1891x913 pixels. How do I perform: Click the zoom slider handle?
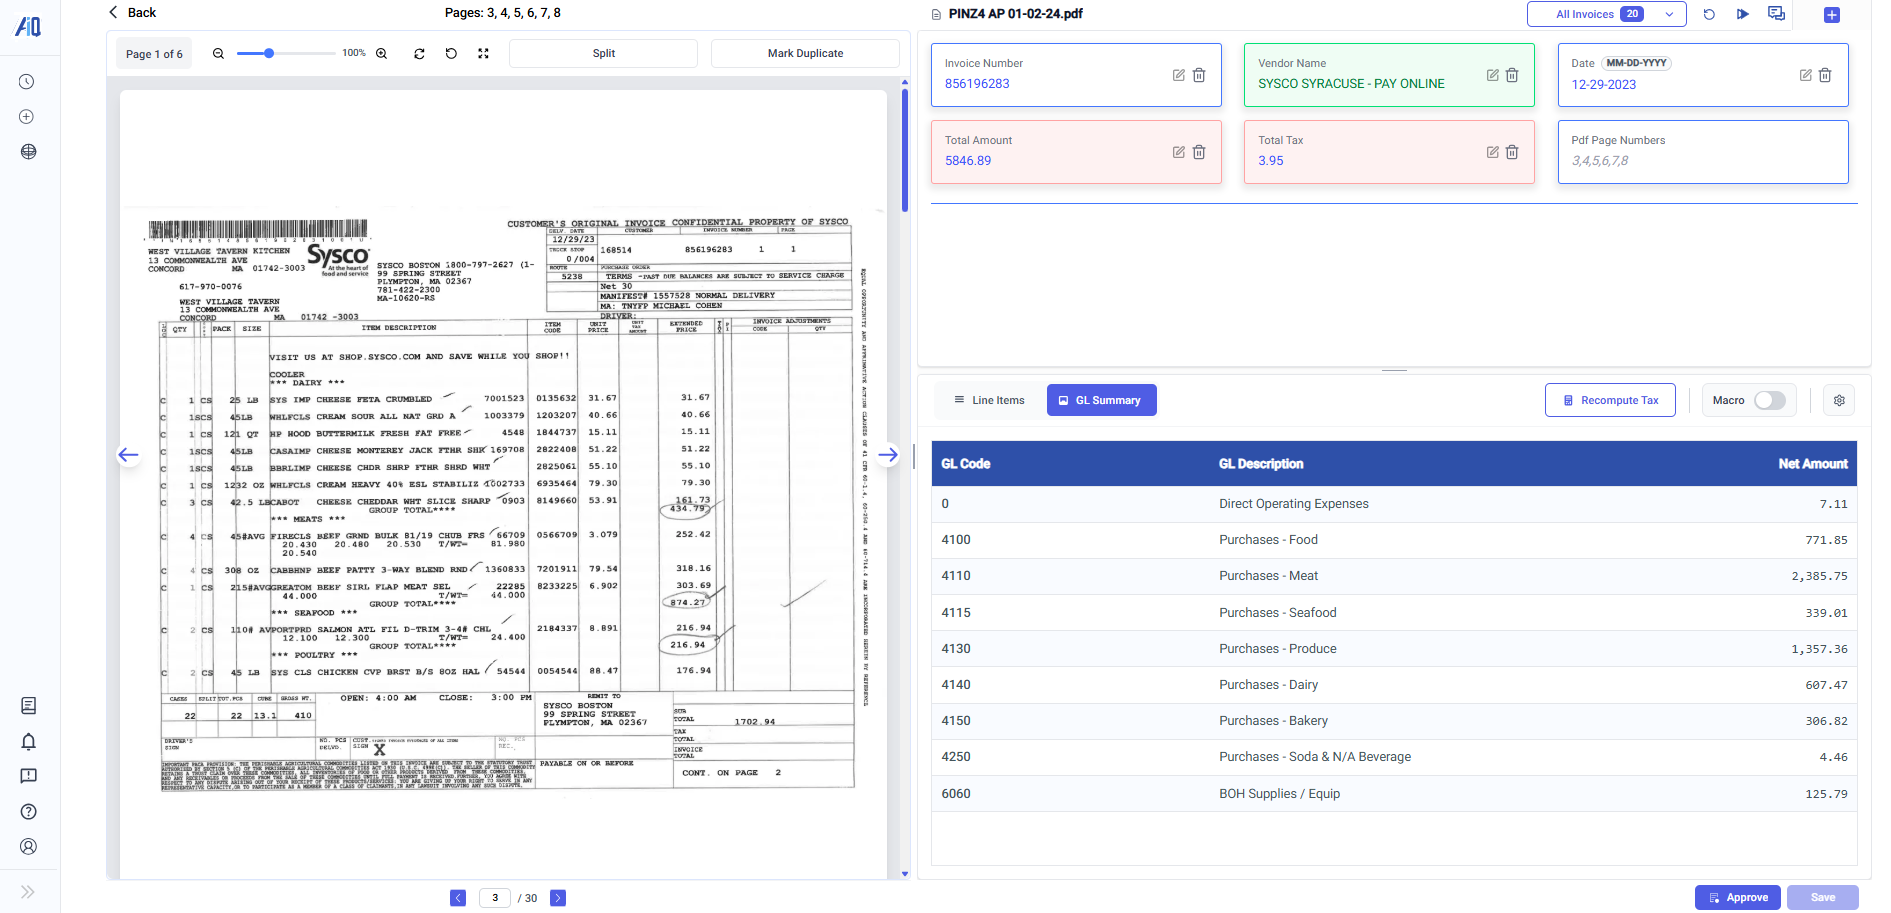pyautogui.click(x=269, y=53)
